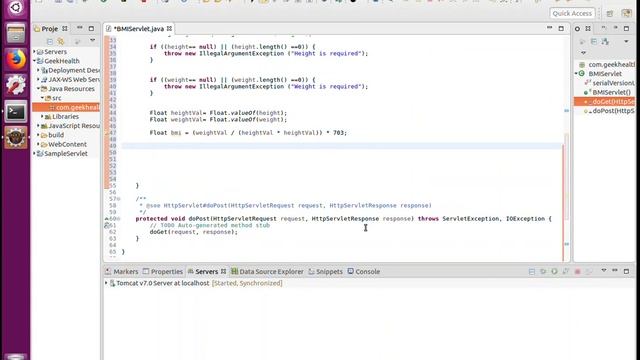
Task: Collapse the Java Resources node
Action: coord(38,89)
